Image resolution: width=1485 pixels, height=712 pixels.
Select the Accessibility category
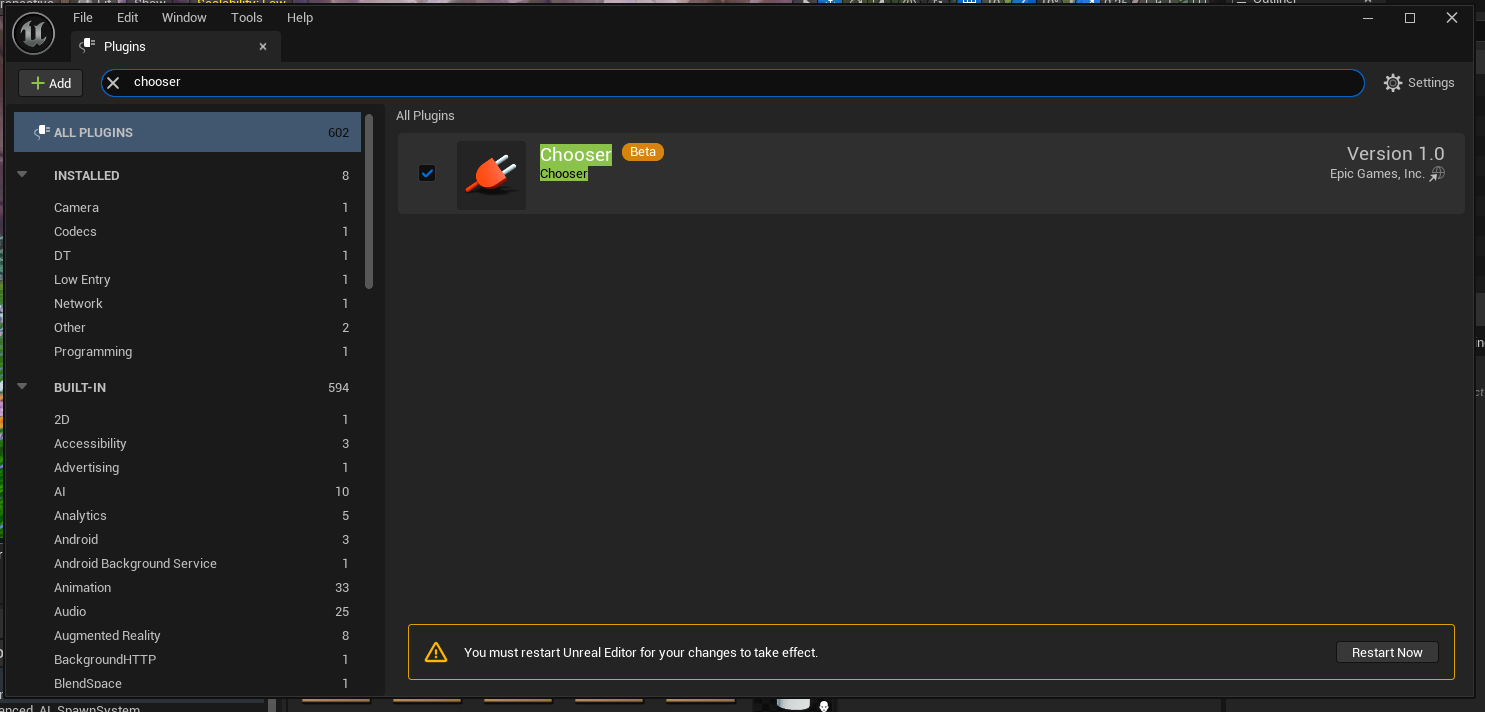187,443
